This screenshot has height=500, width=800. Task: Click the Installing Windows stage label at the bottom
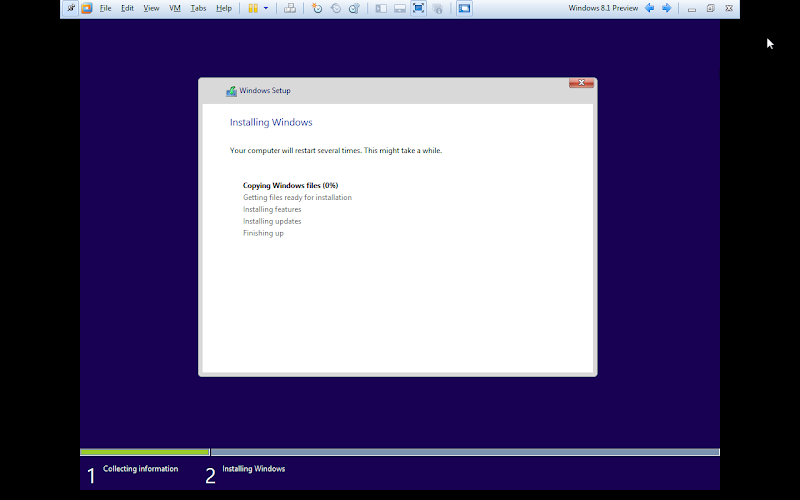pos(254,469)
